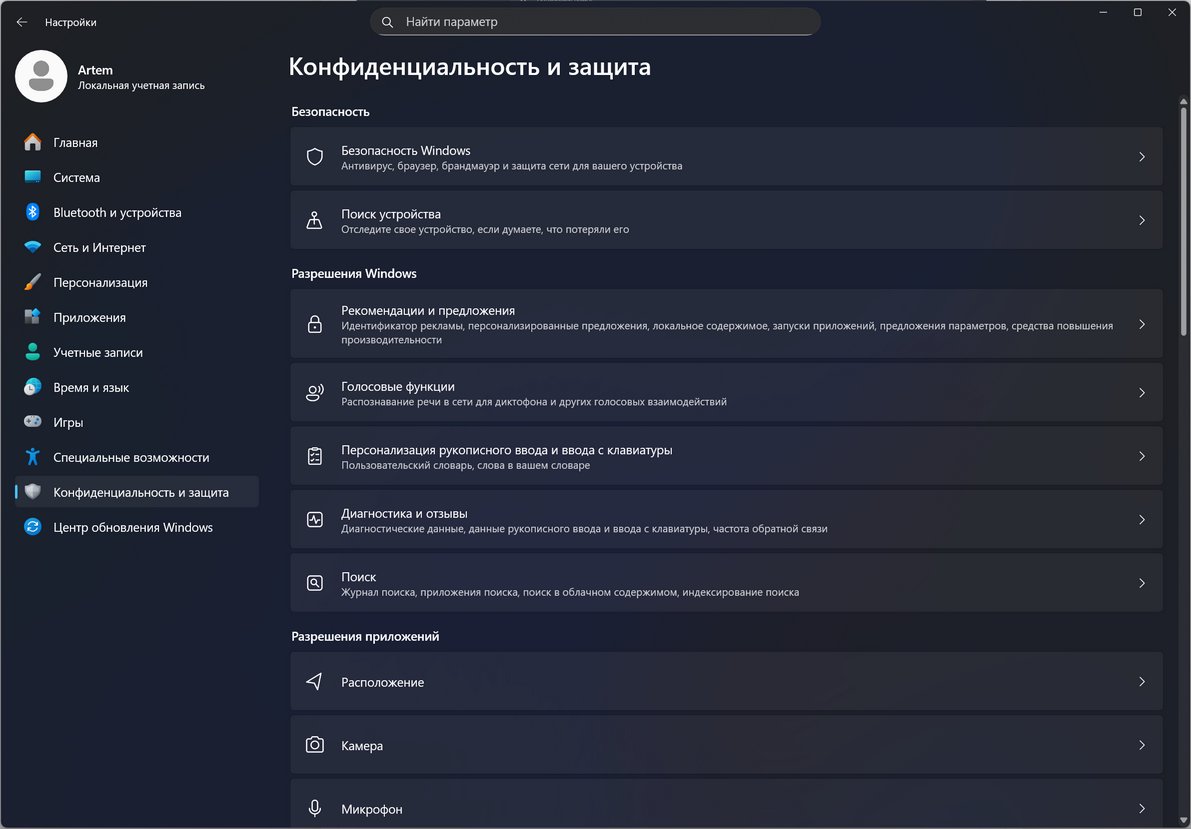Go back using the back arrow

[22, 22]
